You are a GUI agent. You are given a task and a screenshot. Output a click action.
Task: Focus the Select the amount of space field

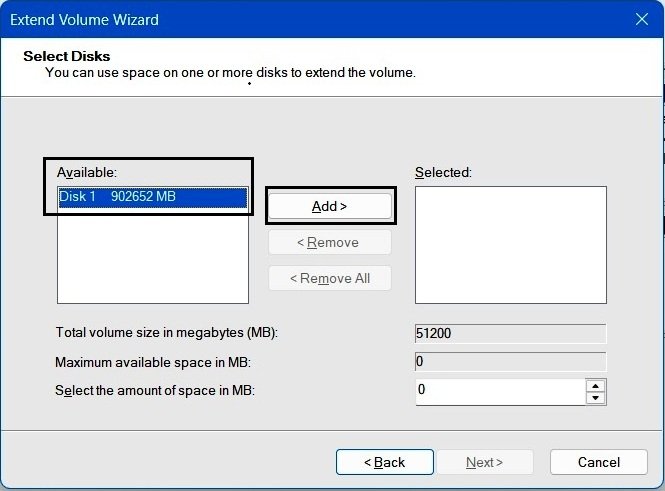click(x=500, y=391)
